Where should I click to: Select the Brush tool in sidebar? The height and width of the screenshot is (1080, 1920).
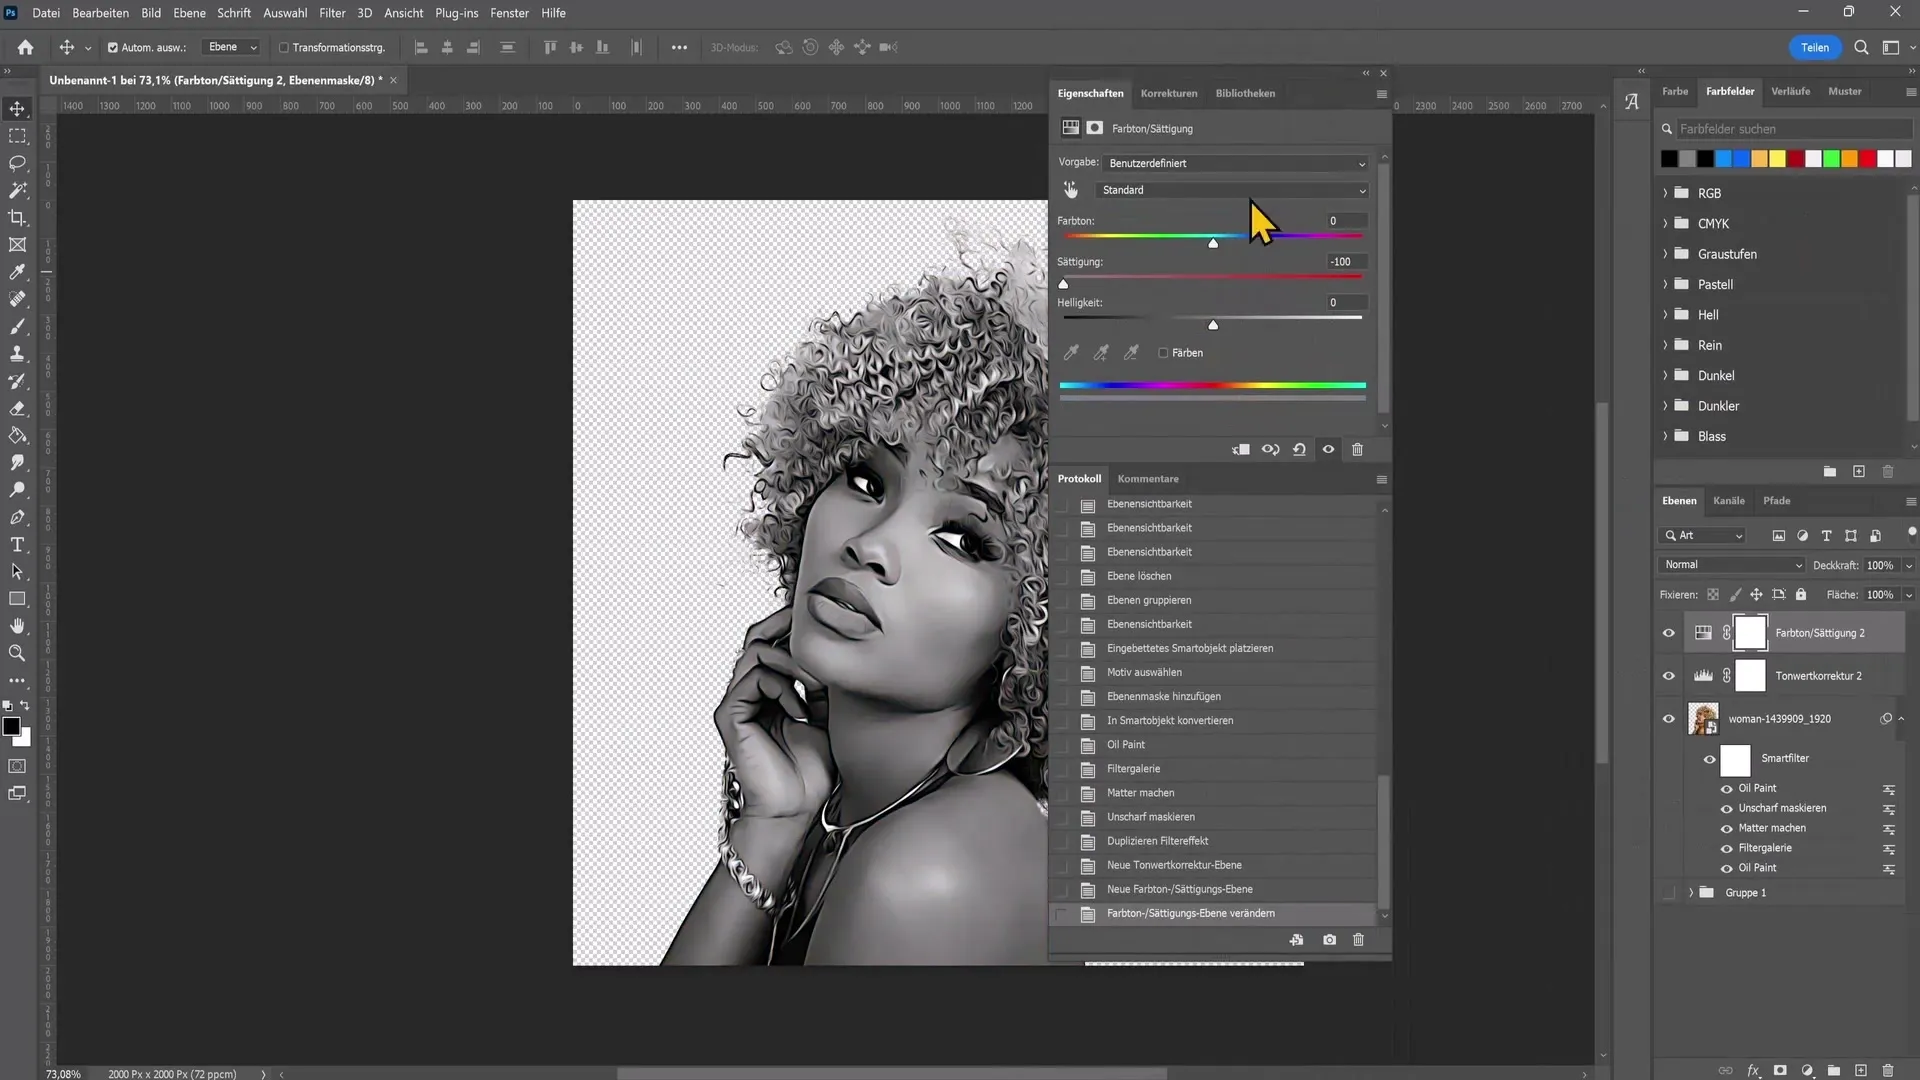tap(17, 326)
